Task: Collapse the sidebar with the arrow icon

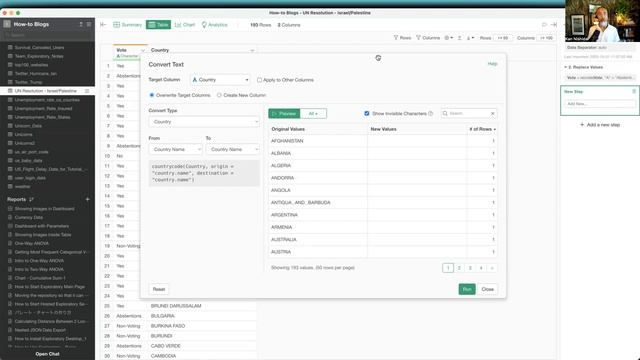Action: (x=103, y=25)
